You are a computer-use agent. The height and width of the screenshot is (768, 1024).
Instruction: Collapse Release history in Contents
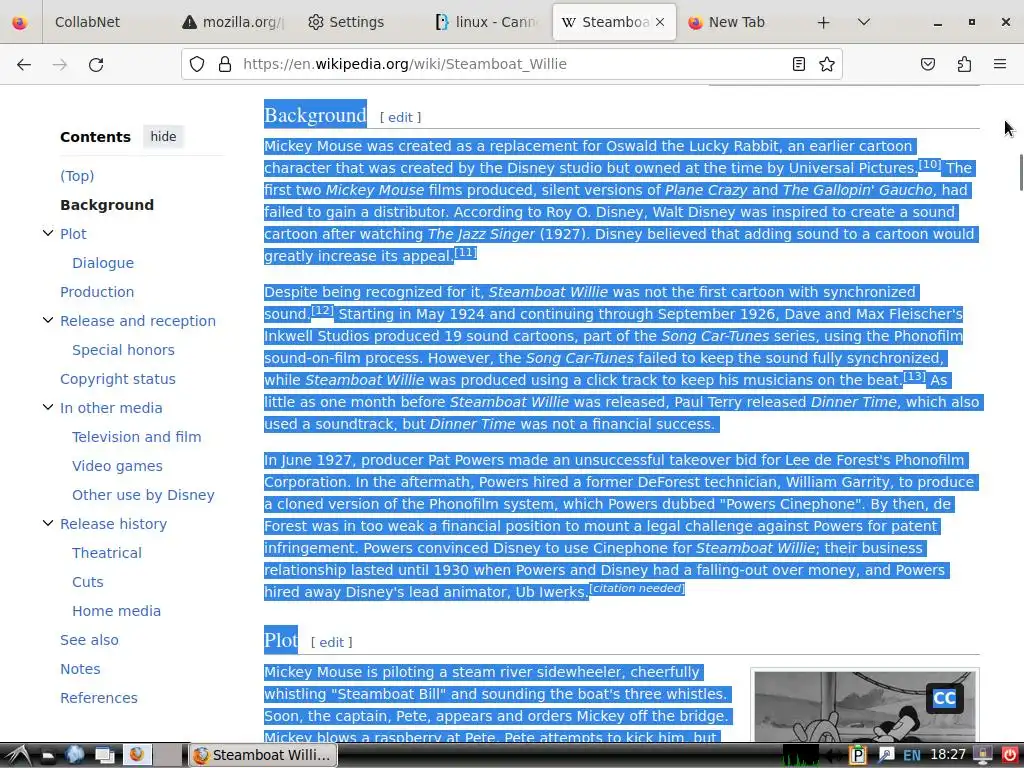[x=48, y=522]
